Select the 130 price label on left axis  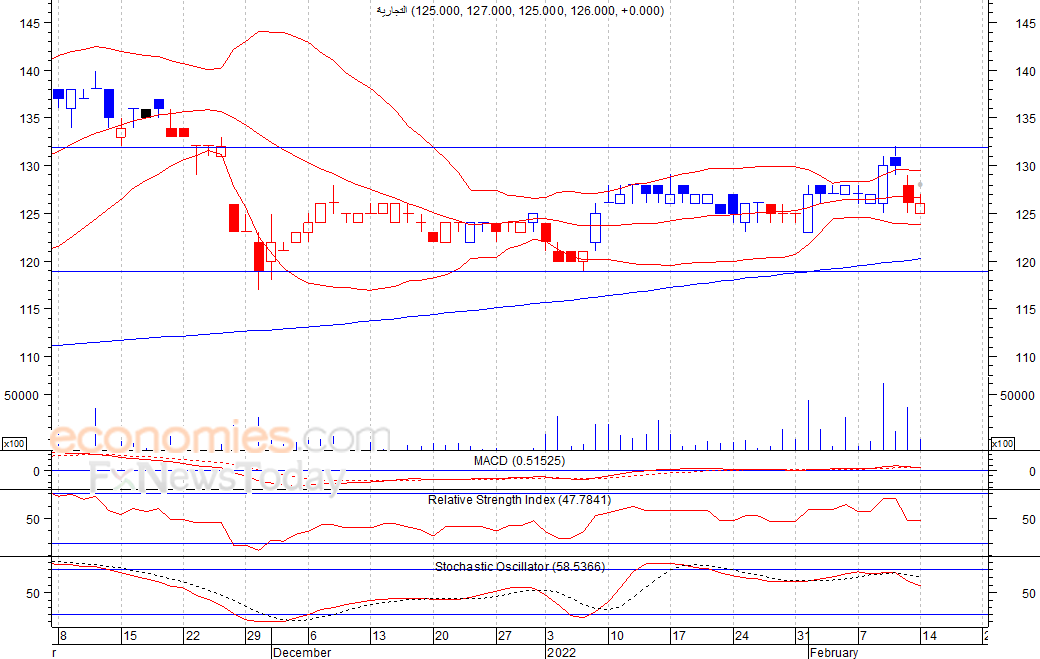click(30, 167)
